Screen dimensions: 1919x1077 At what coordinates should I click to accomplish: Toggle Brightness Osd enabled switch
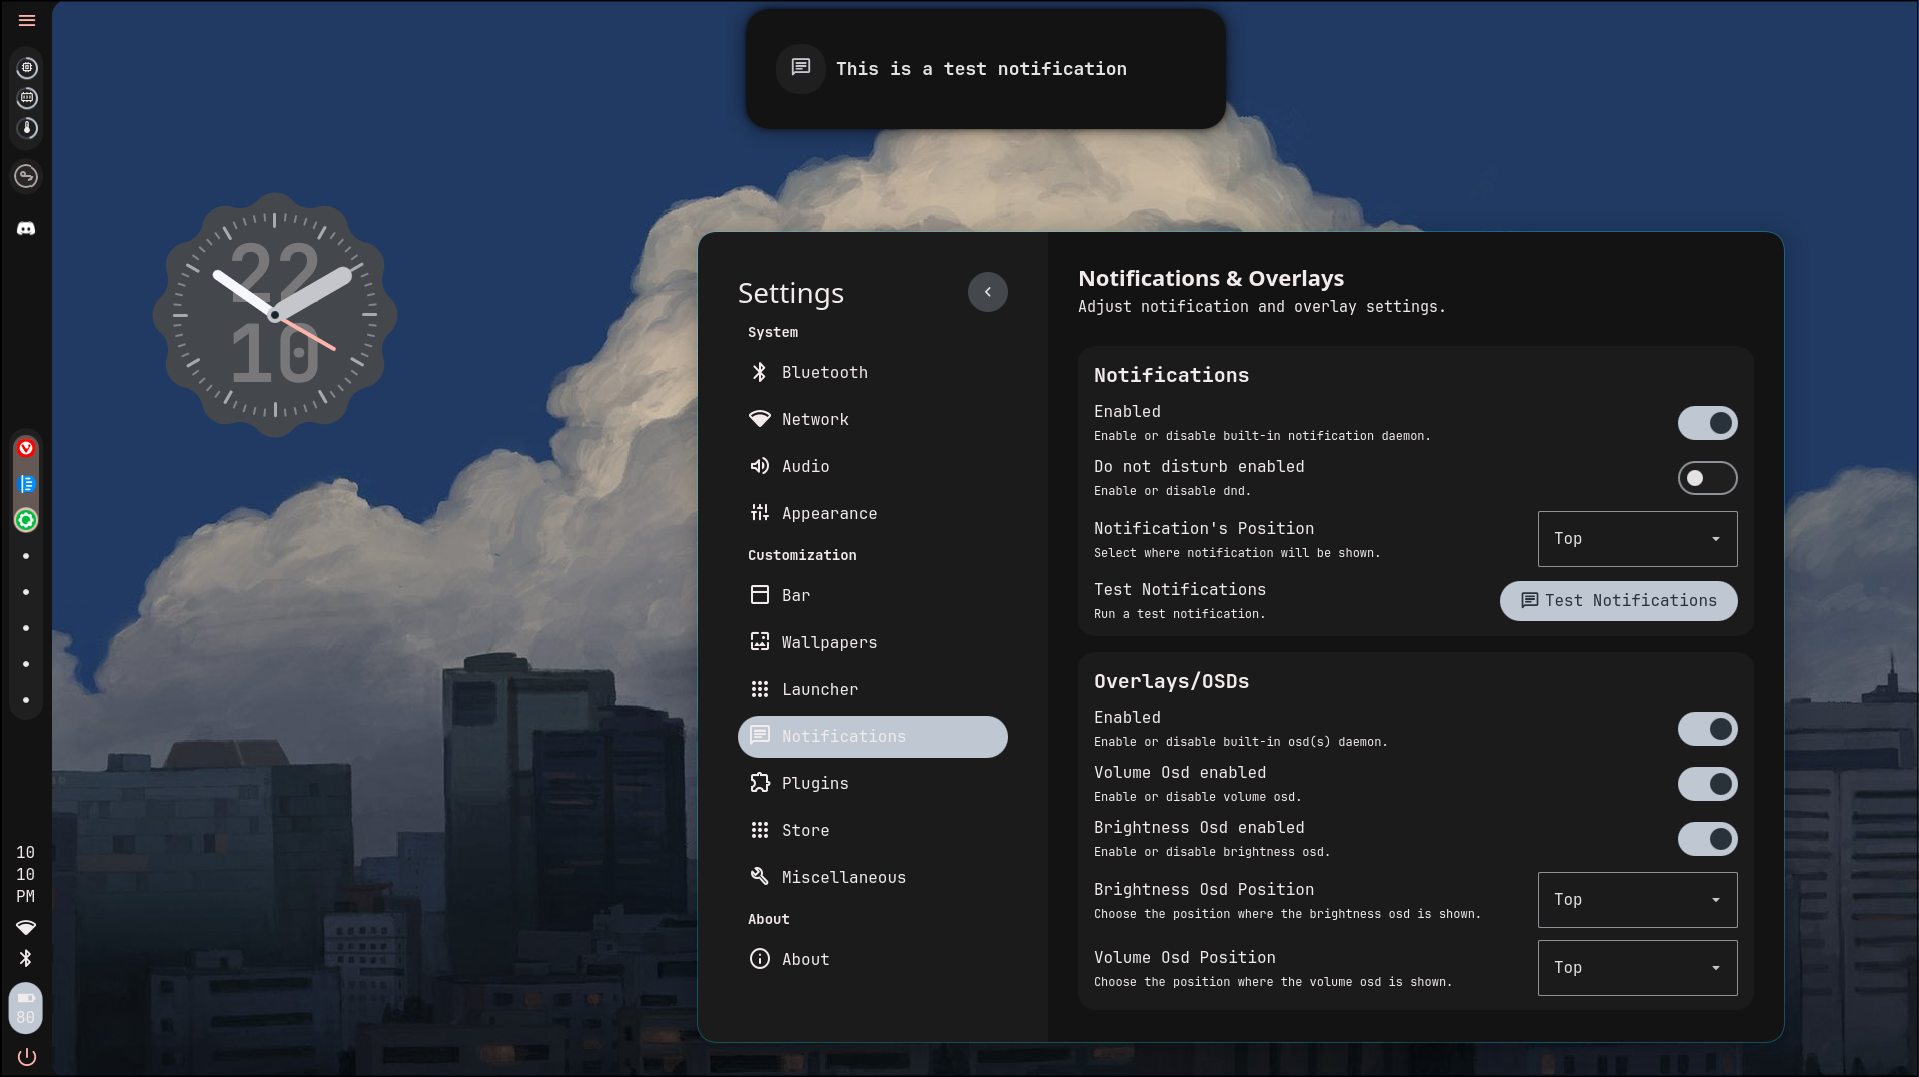tap(1707, 839)
